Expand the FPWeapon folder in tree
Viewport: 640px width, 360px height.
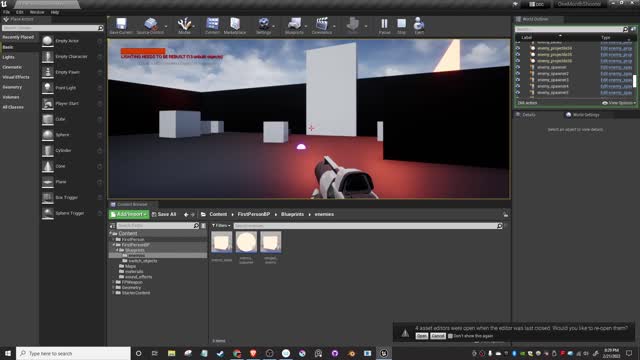click(x=114, y=282)
